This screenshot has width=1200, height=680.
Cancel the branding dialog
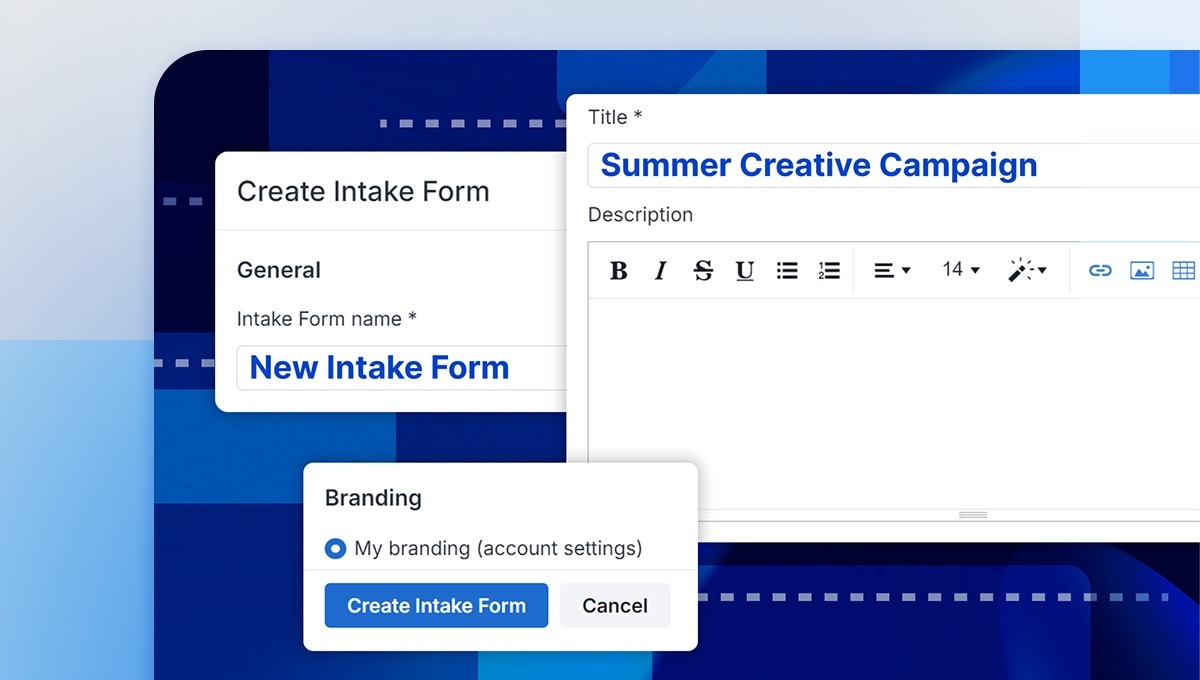[x=614, y=605]
